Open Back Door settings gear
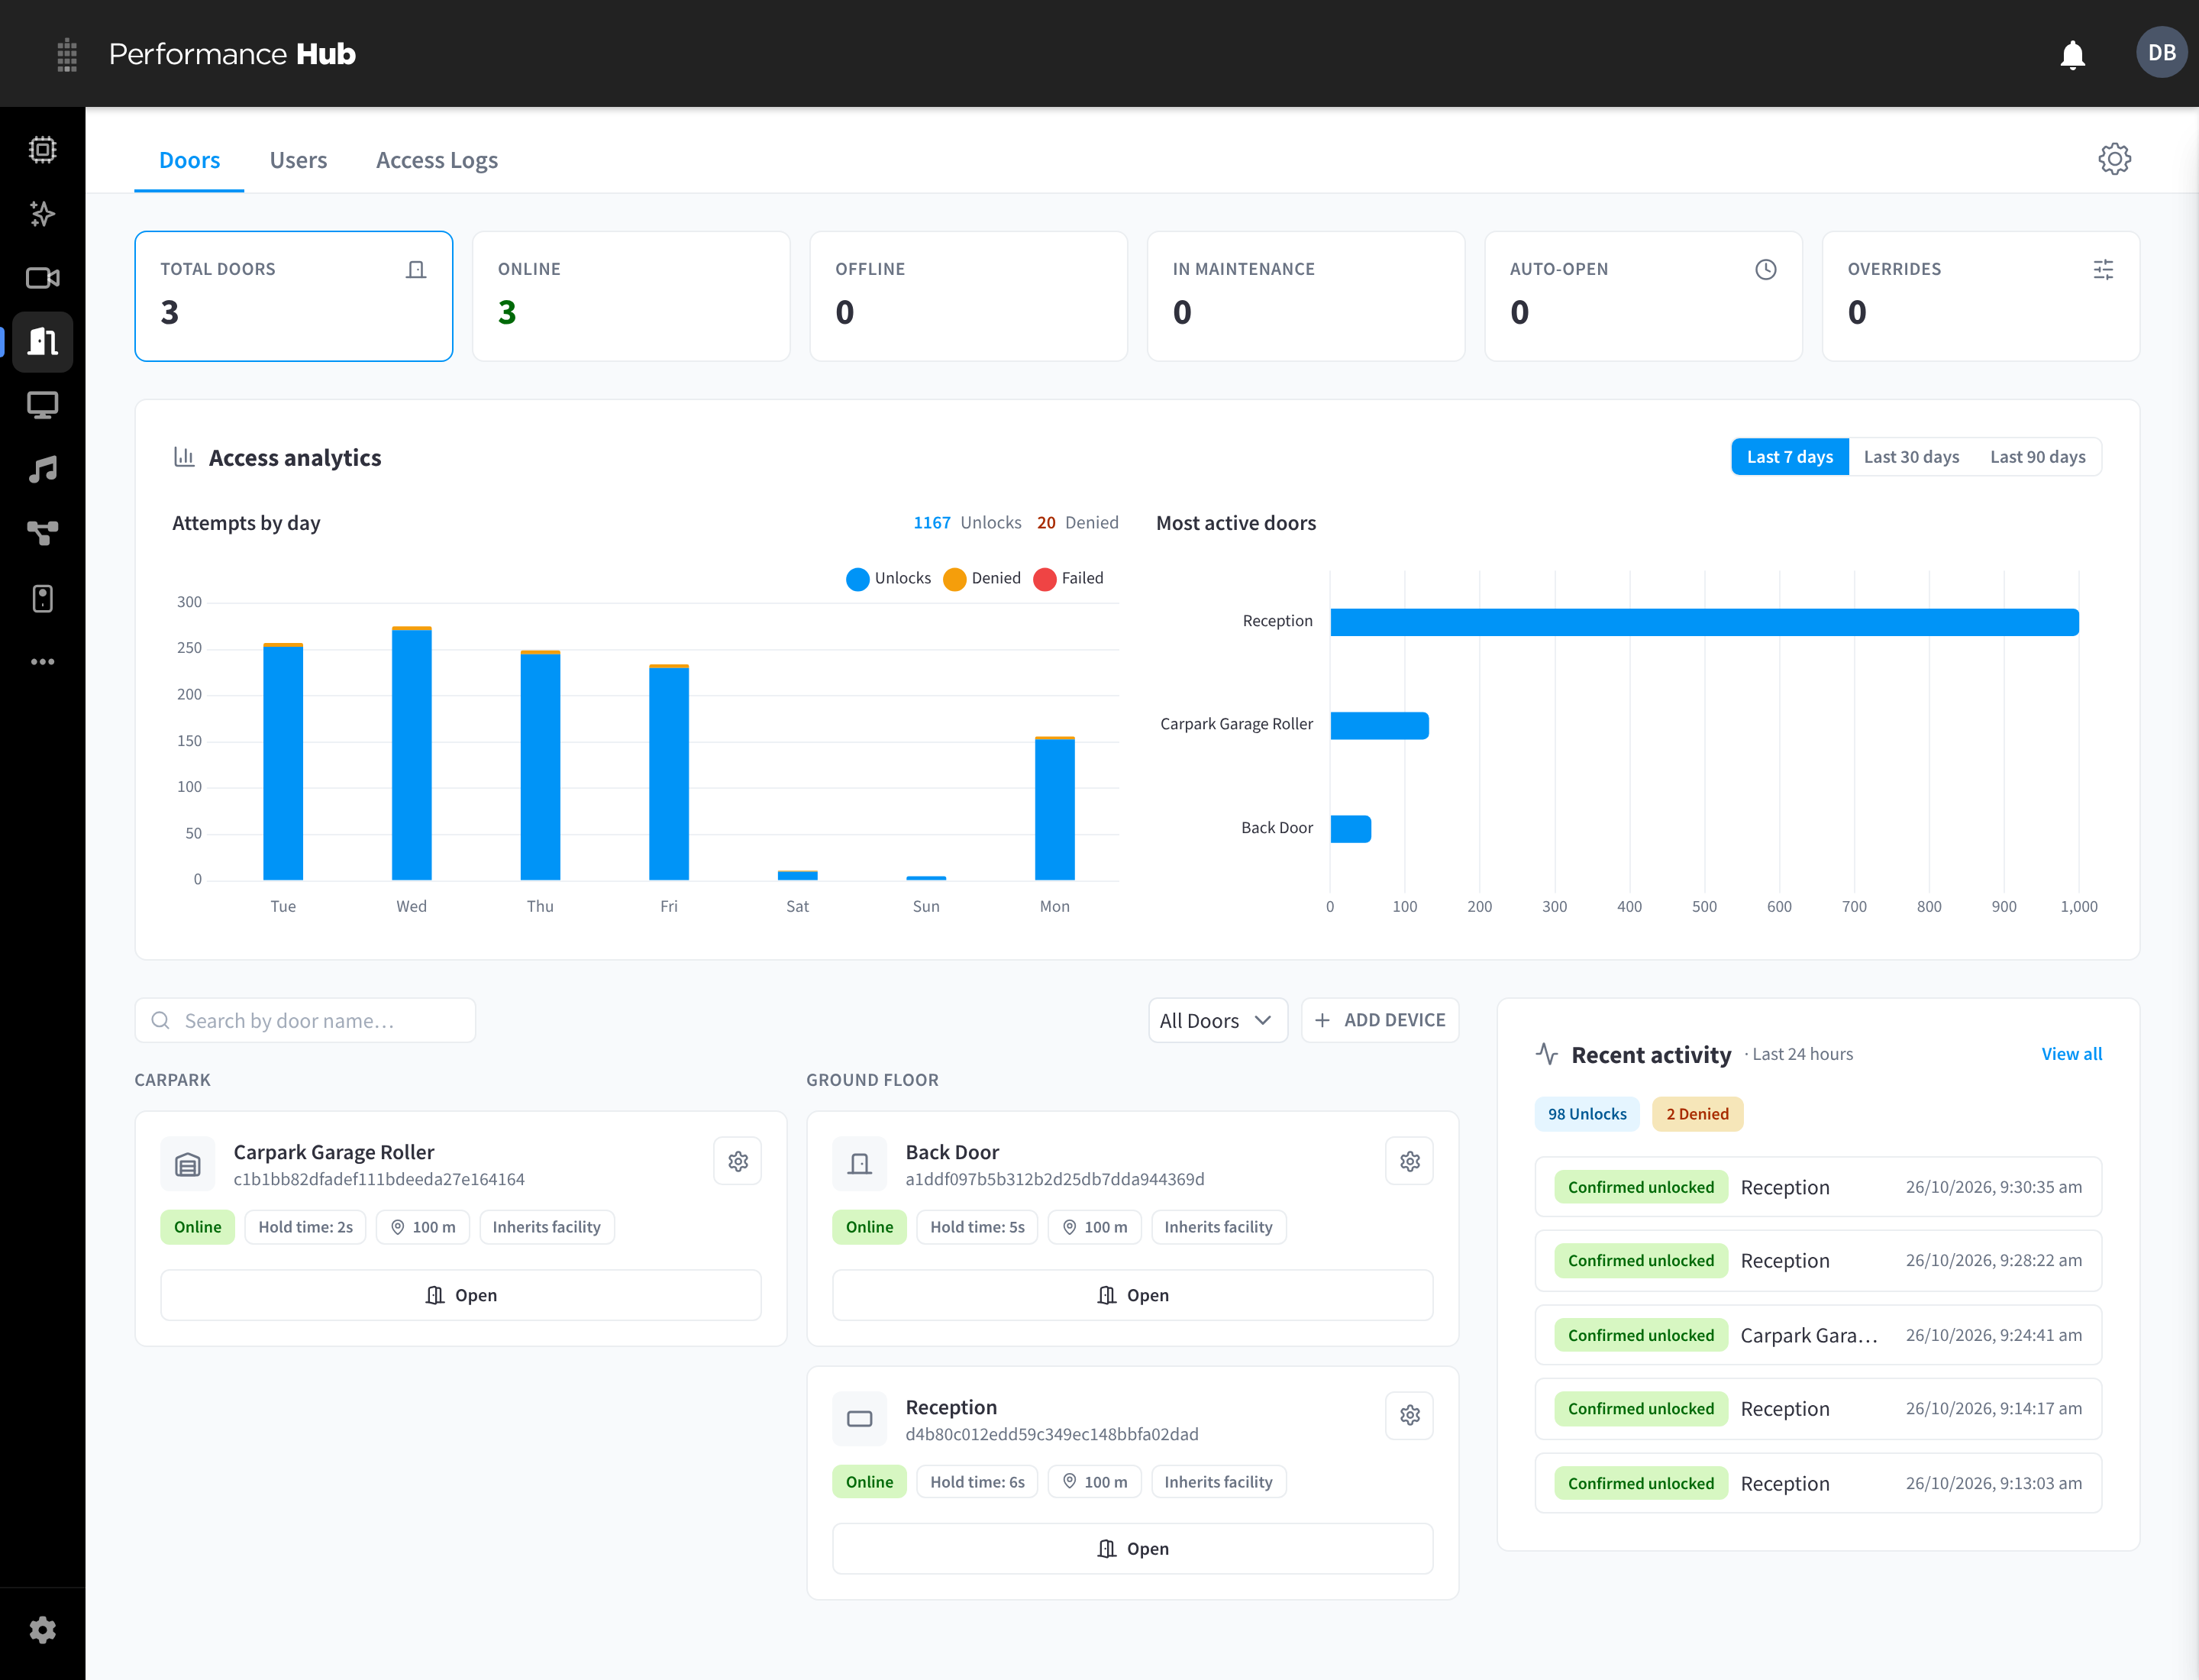Viewport: 2199px width, 1680px height. click(1410, 1161)
